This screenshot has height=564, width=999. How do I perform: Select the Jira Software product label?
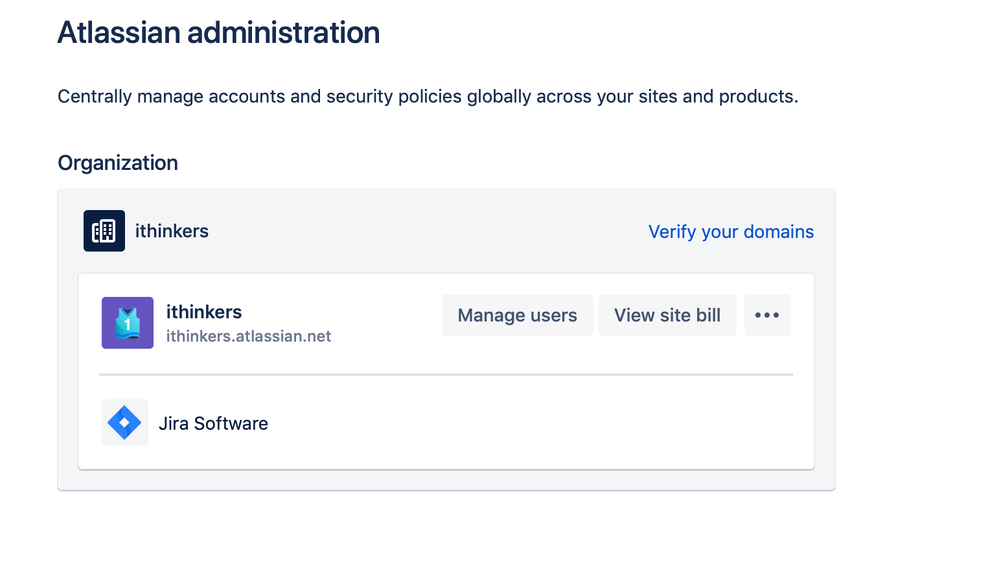[213, 424]
